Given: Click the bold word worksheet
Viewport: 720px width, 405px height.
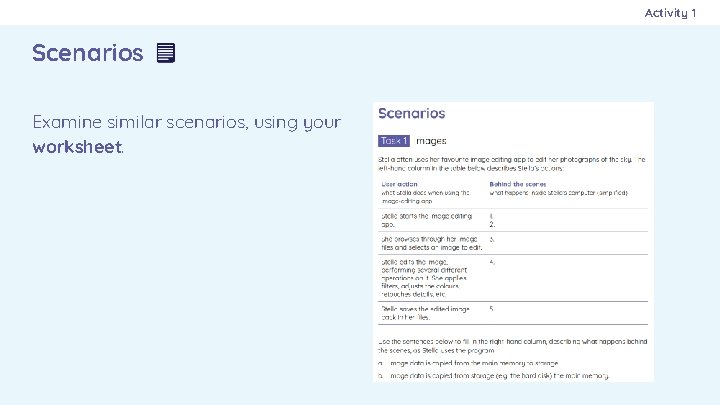Looking at the screenshot, I should (77, 147).
